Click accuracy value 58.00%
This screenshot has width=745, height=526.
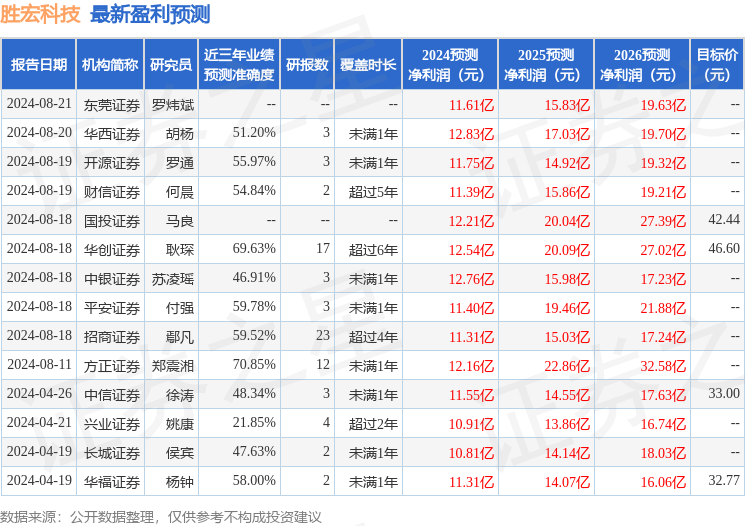(254, 480)
